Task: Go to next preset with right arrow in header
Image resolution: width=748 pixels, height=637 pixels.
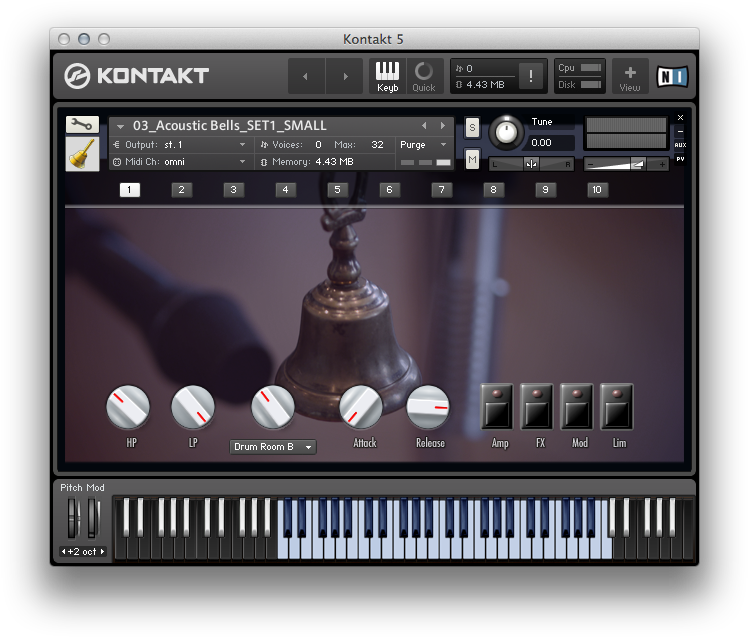Action: coord(344,76)
